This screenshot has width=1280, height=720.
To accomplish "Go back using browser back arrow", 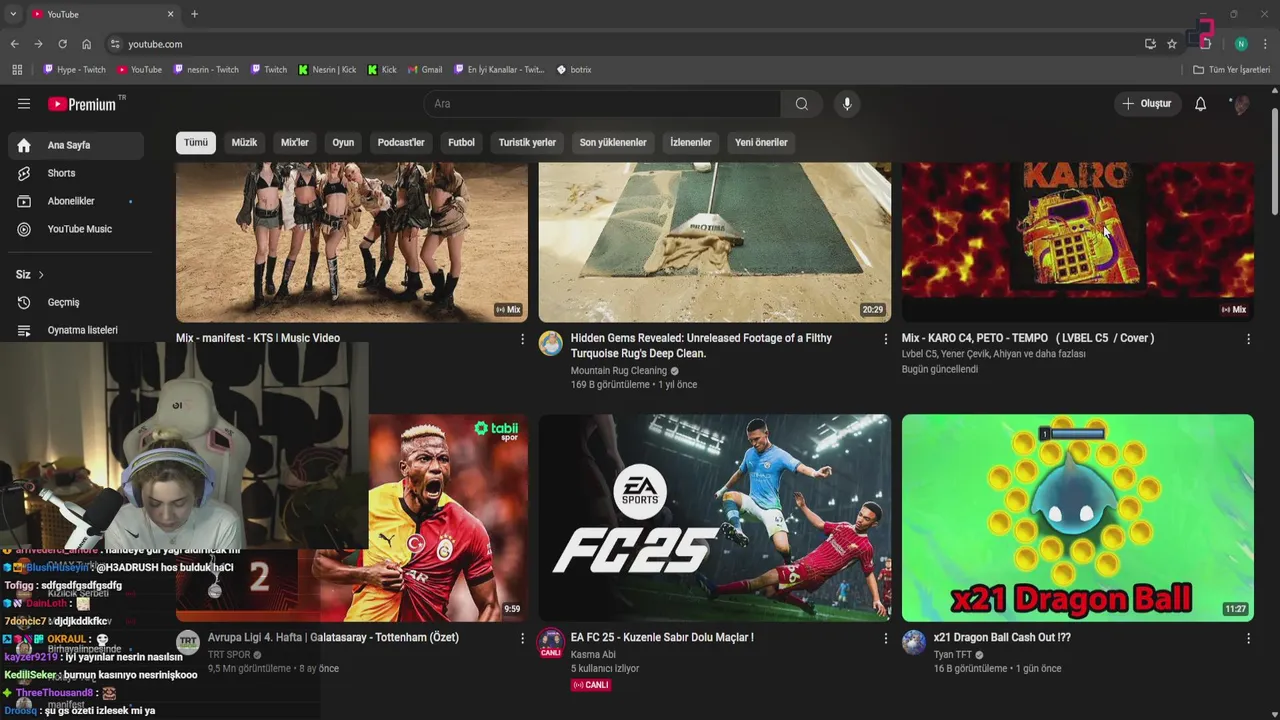I will [x=14, y=44].
